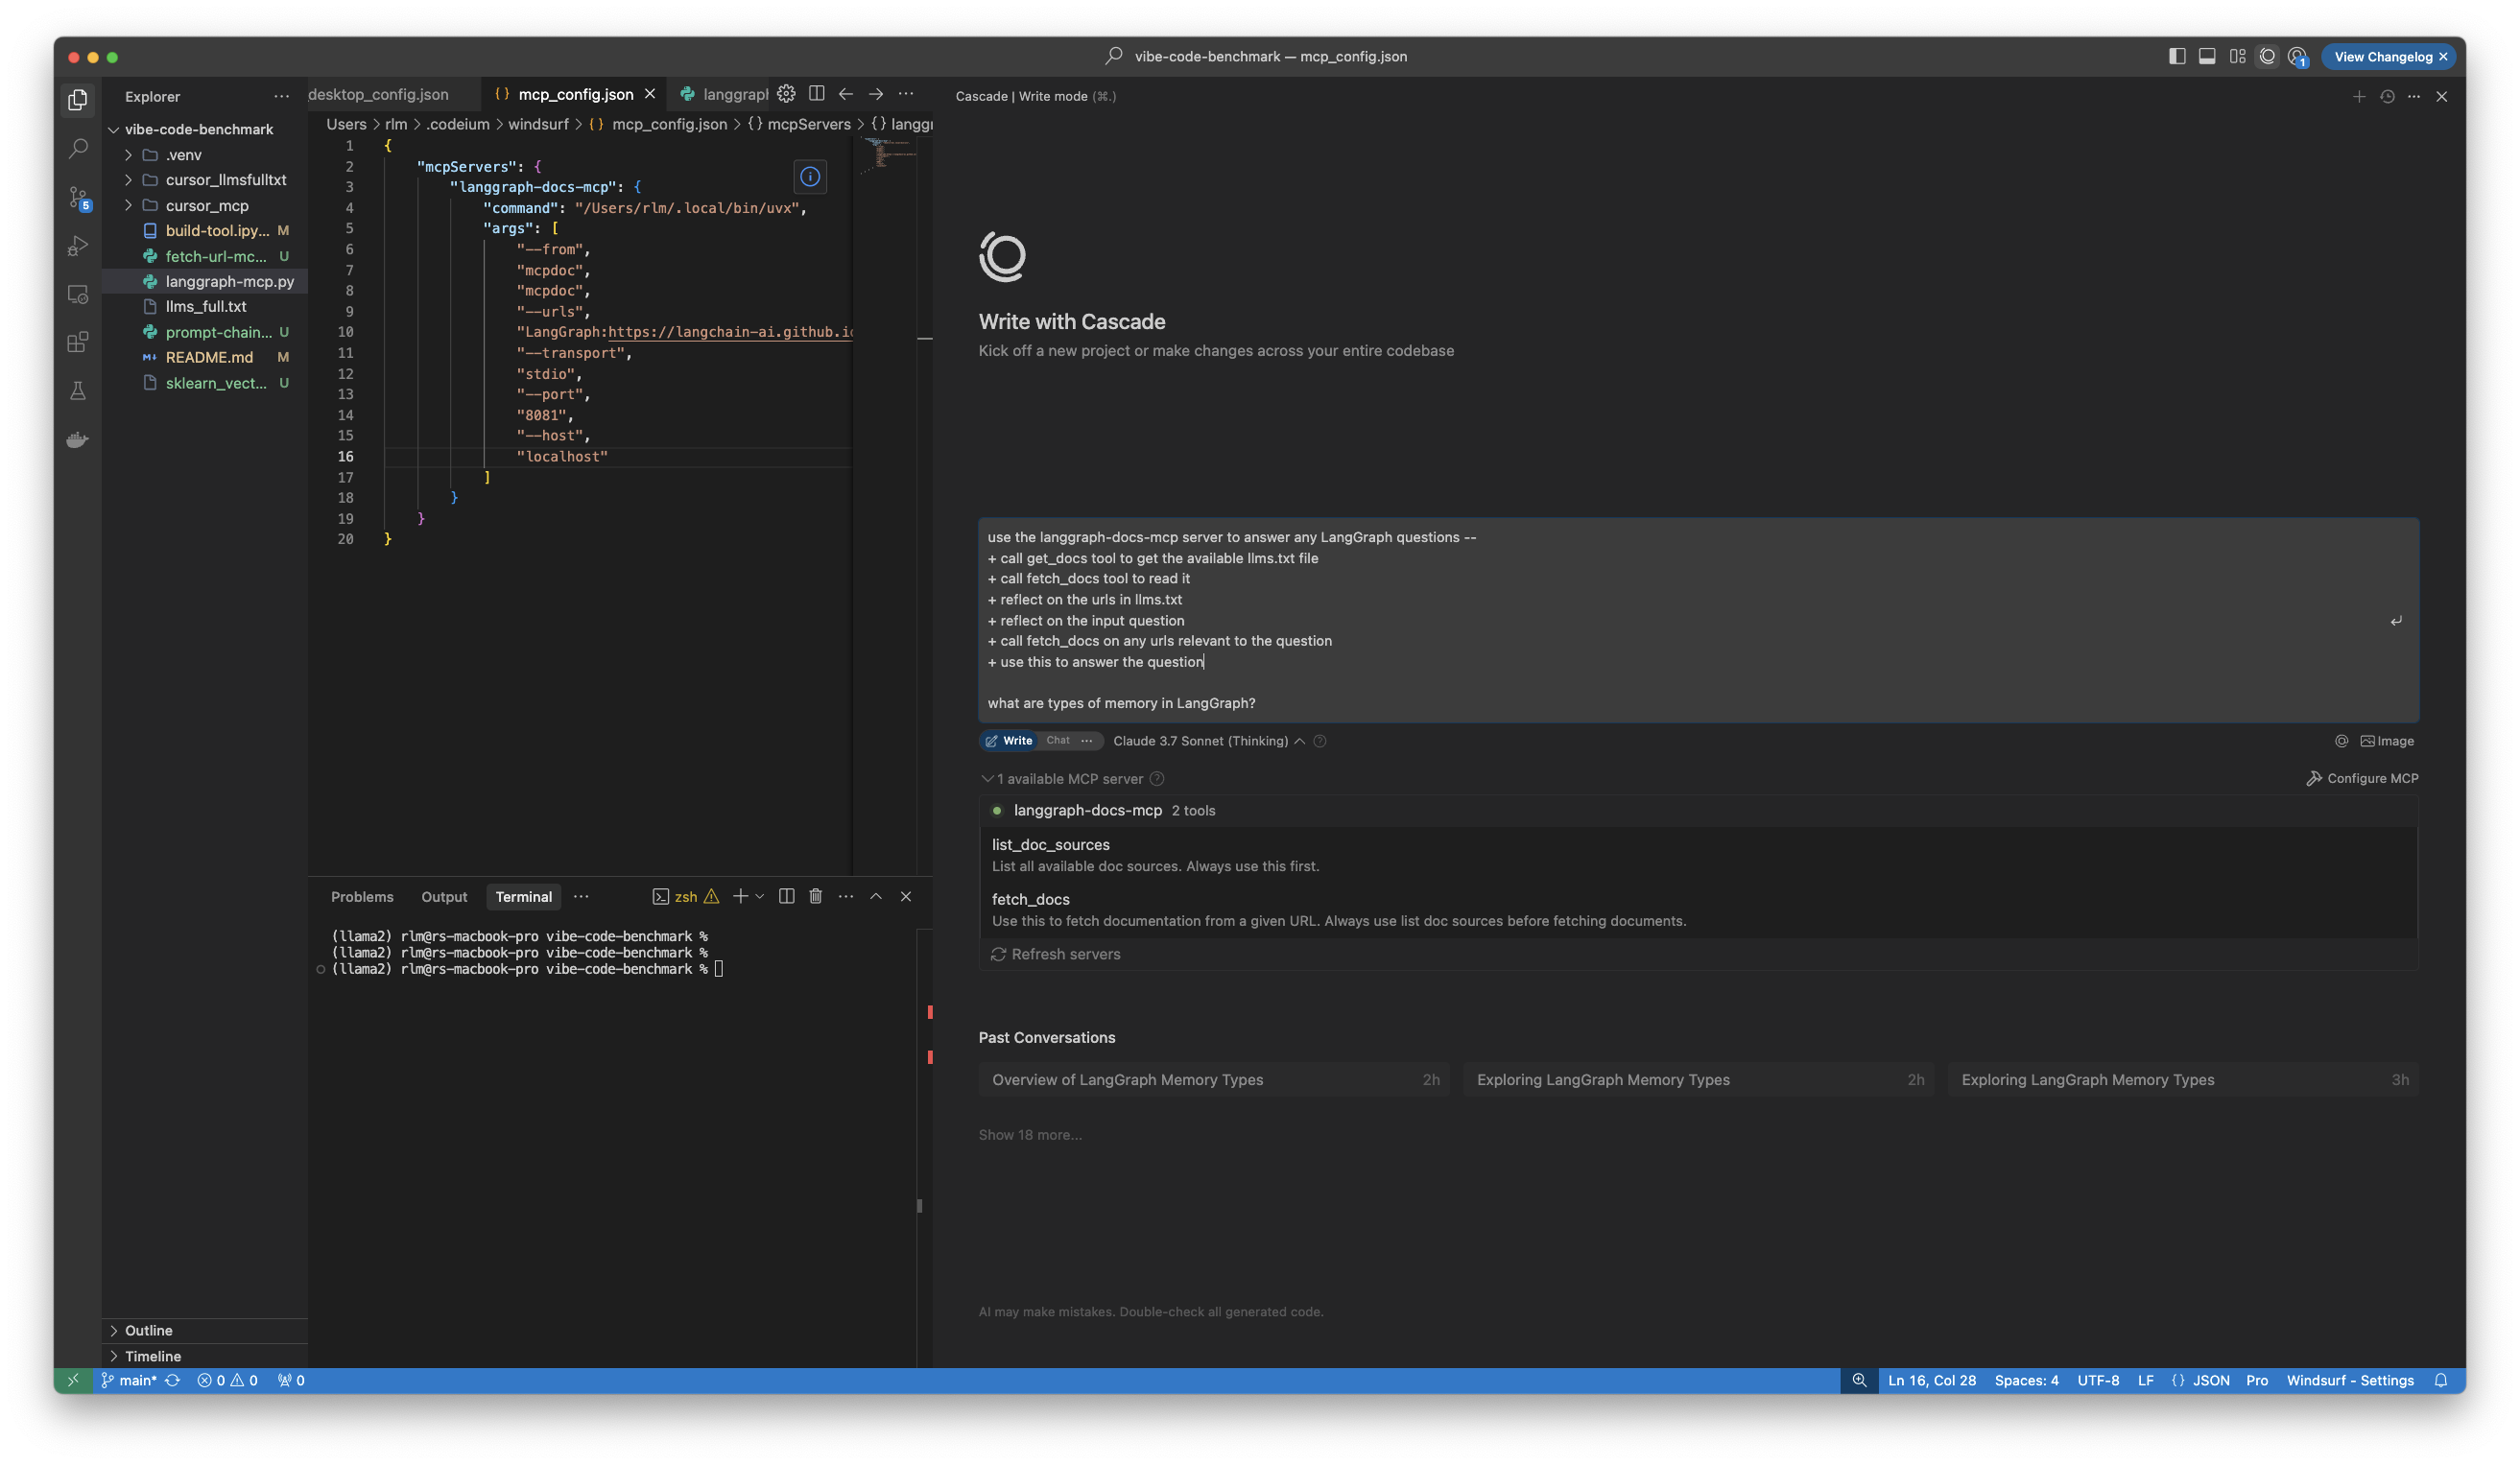
Task: Switch Cascade to Chat mode
Action: [1057, 741]
